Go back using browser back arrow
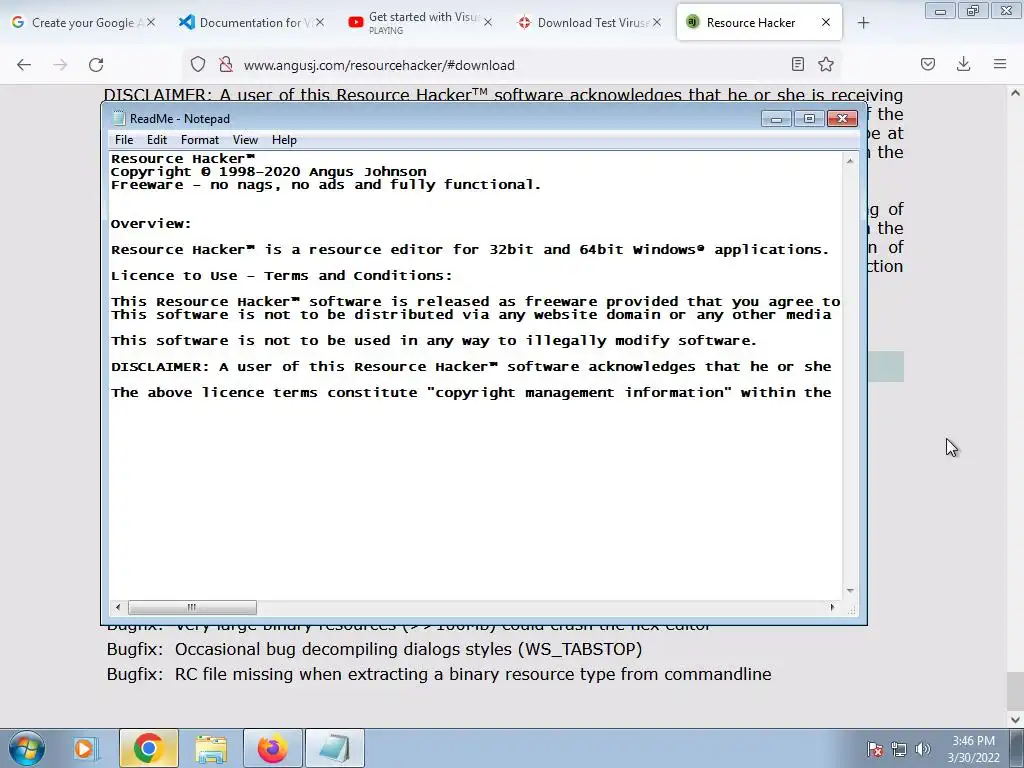This screenshot has height=768, width=1024. [24, 65]
